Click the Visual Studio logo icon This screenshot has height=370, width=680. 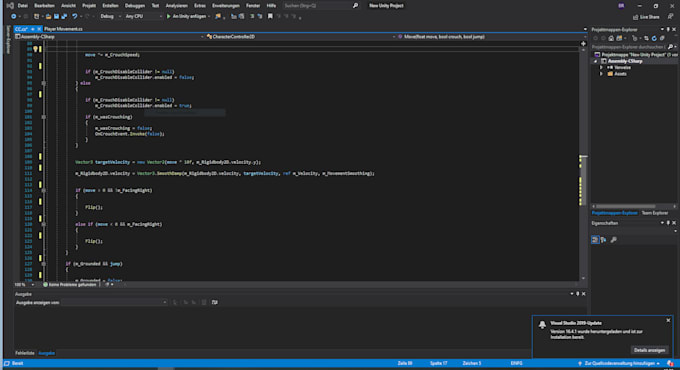tap(10, 6)
